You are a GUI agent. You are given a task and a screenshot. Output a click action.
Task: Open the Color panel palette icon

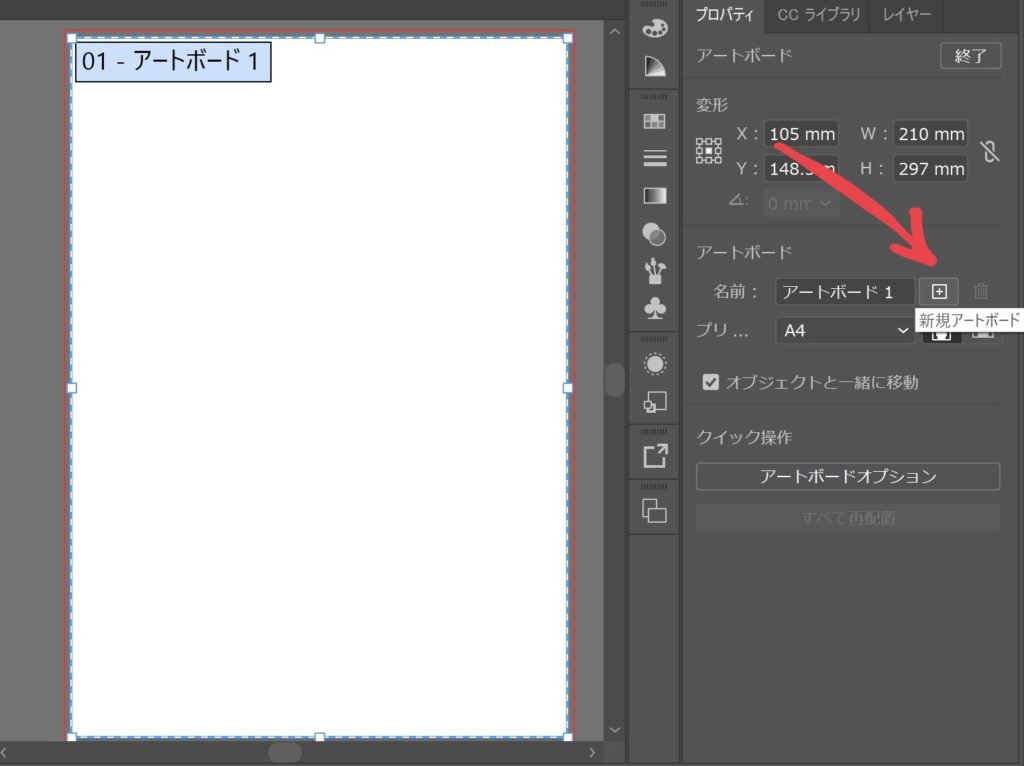tap(655, 28)
